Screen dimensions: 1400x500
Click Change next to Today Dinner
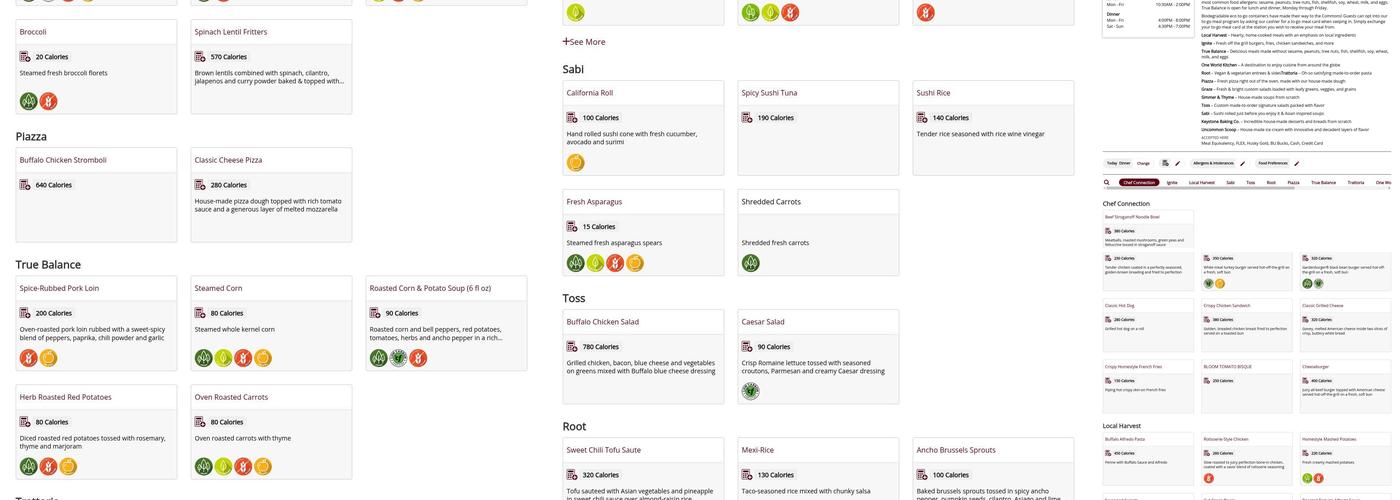pyautogui.click(x=1143, y=163)
